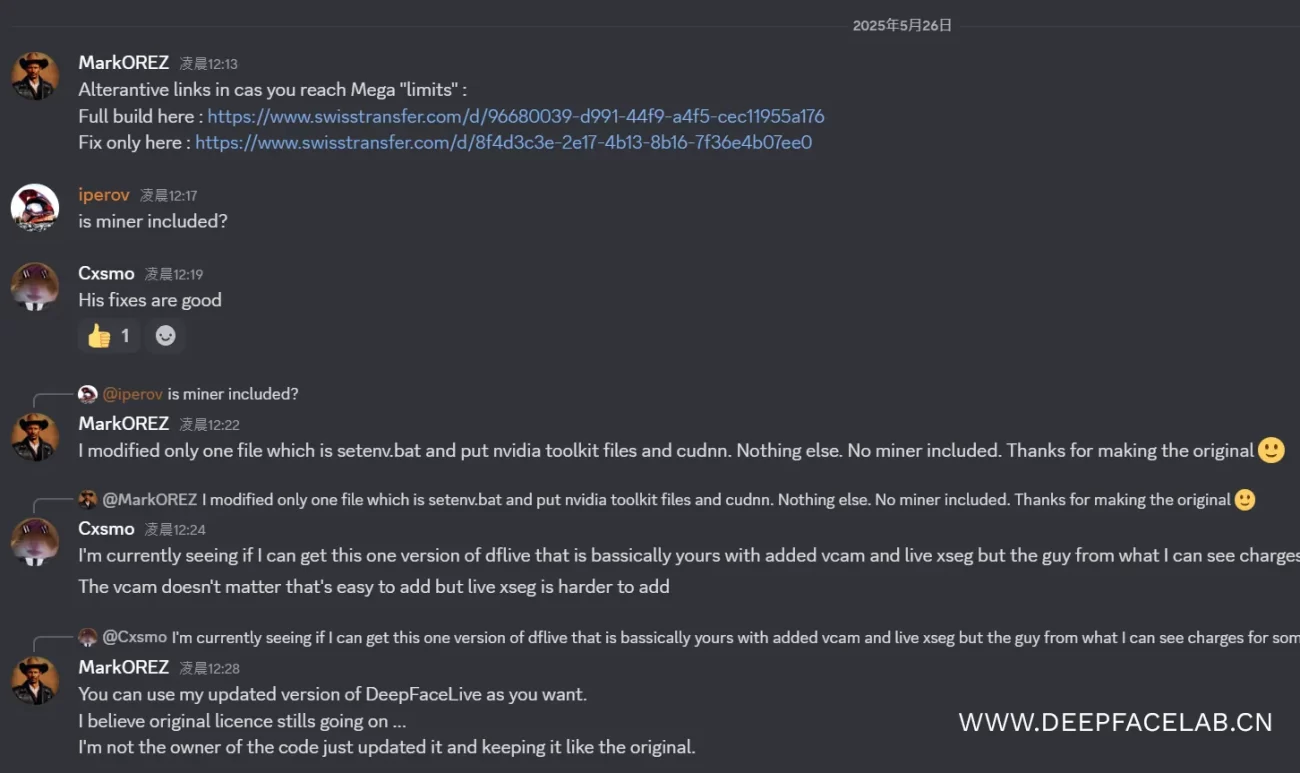Jump to replied message "is miner included?"
The width and height of the screenshot is (1300, 773).
[x=233, y=394]
